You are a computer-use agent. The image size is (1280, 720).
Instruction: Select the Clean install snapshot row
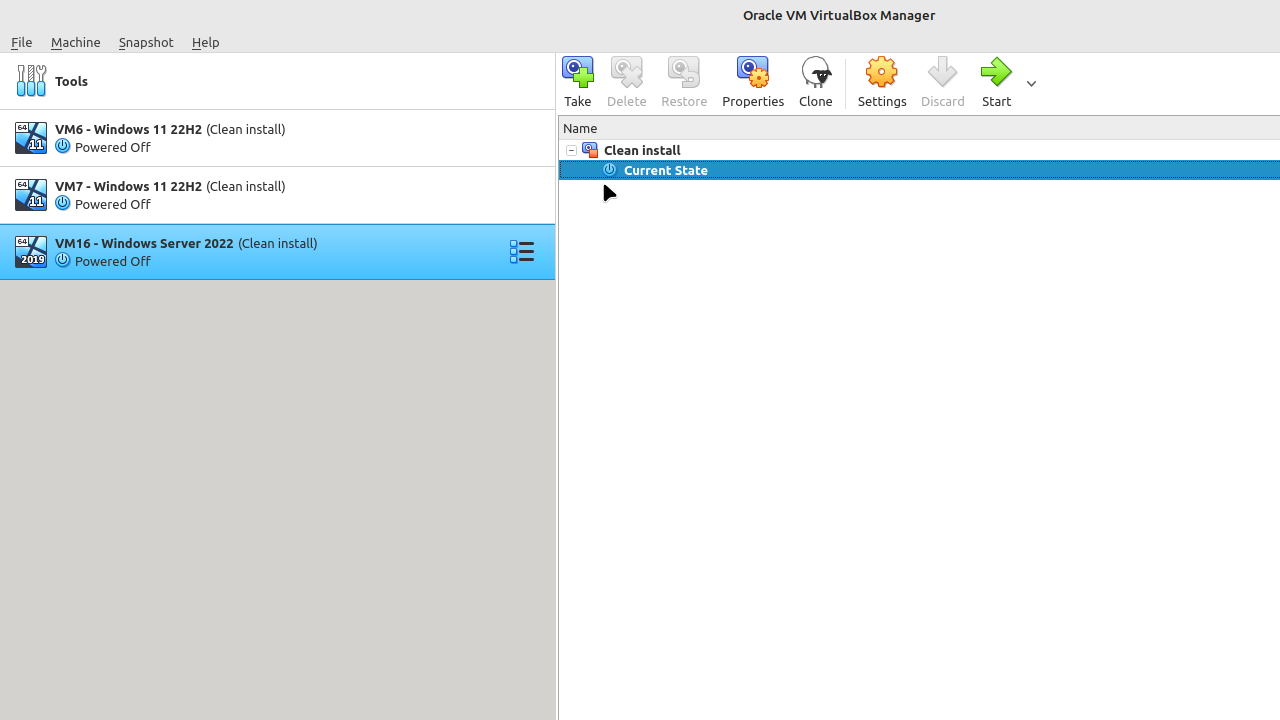[919, 150]
